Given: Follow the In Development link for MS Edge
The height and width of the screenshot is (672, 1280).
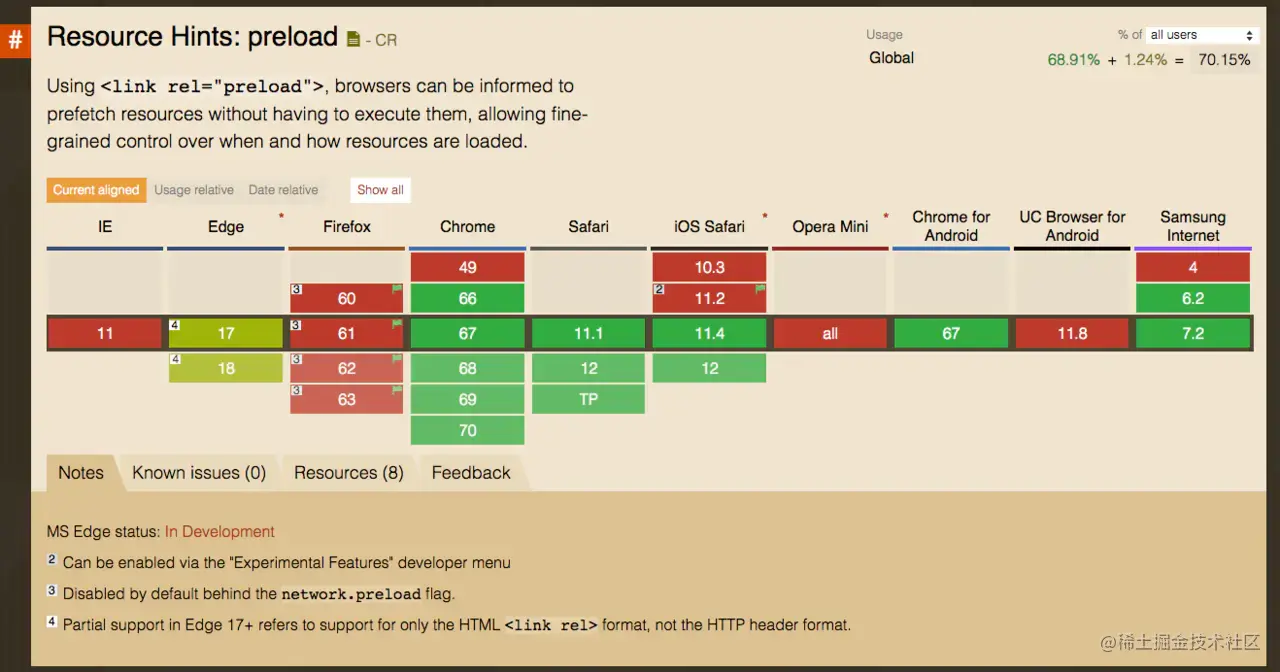Looking at the screenshot, I should click(219, 531).
